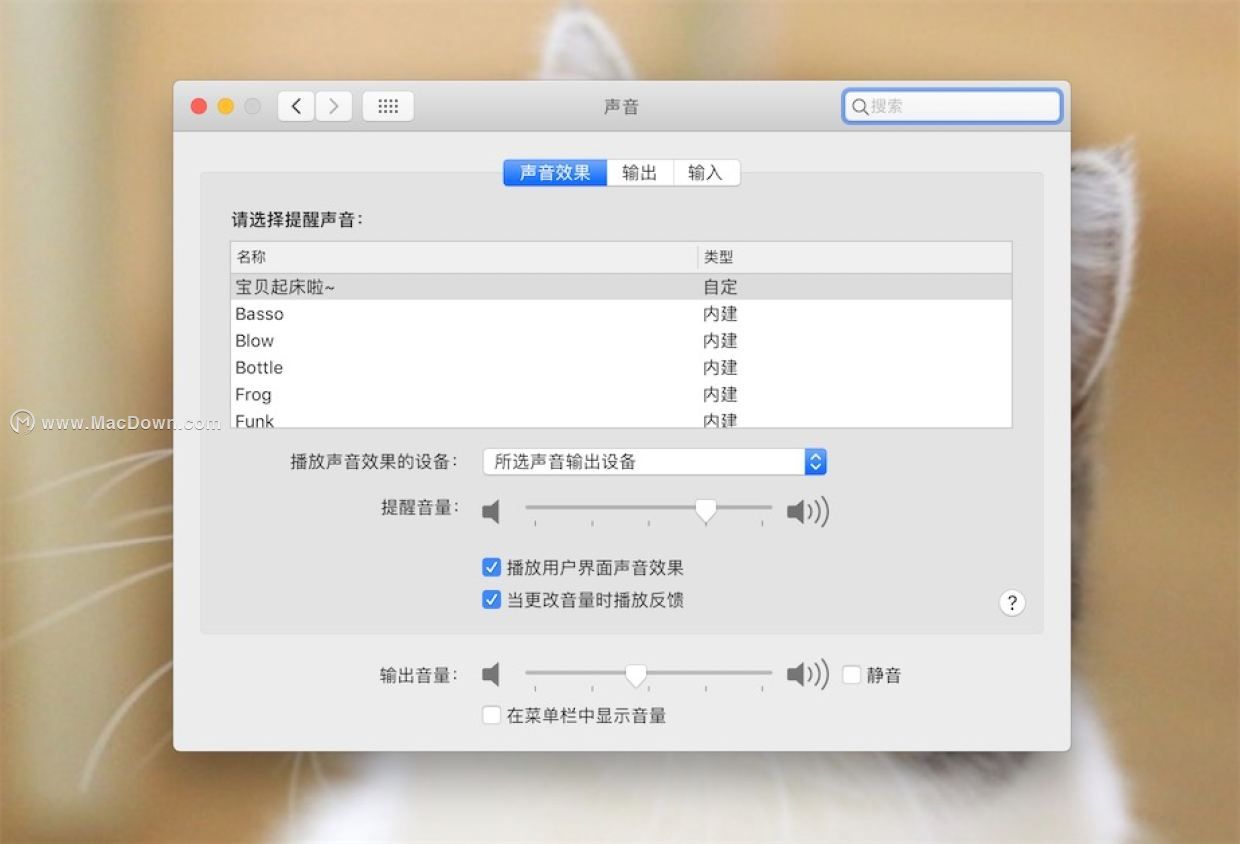Enable the 静音 mute checkbox

click(851, 675)
